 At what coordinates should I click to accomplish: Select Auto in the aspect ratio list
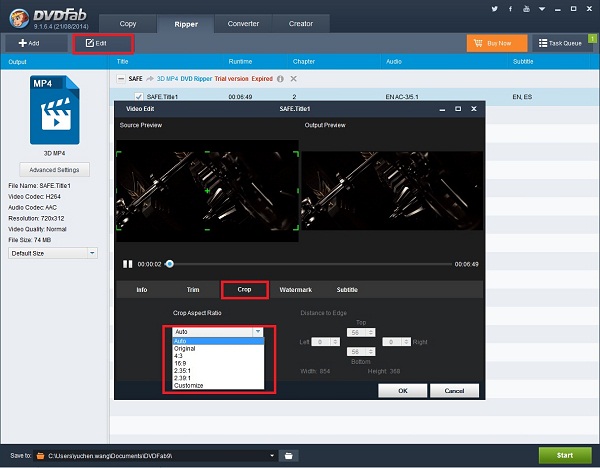click(218, 341)
